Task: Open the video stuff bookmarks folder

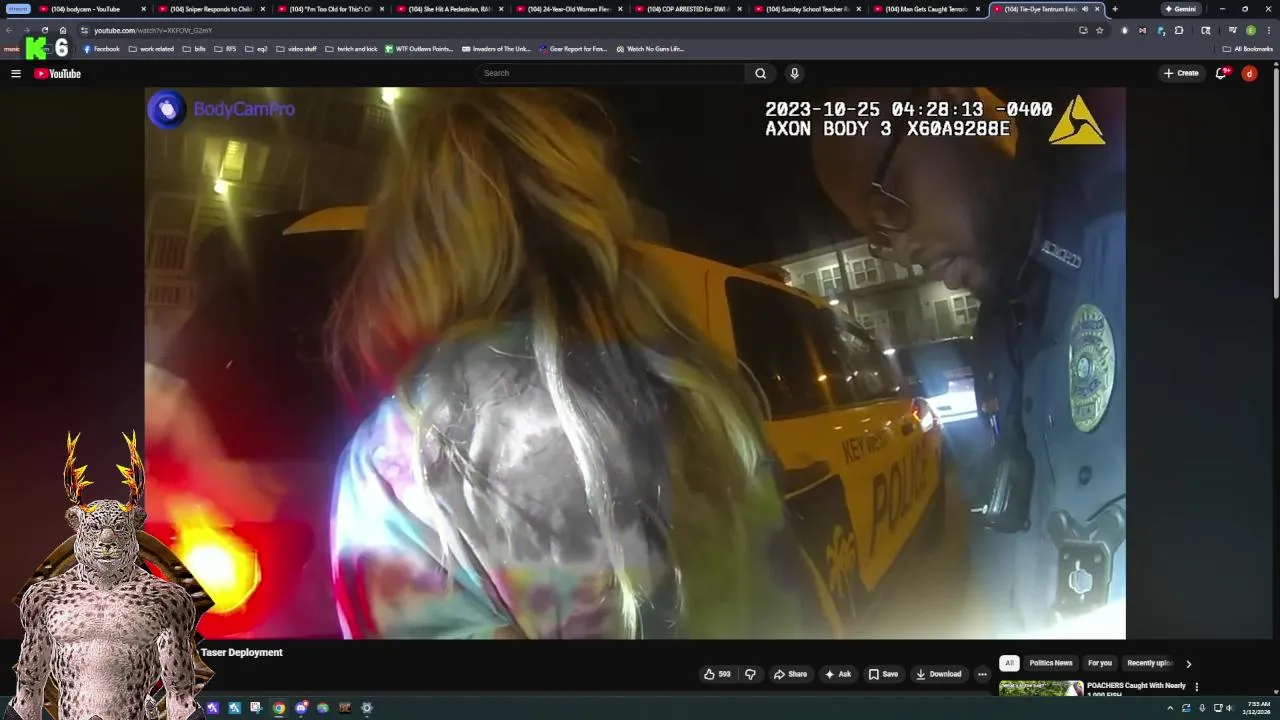Action: tap(296, 49)
